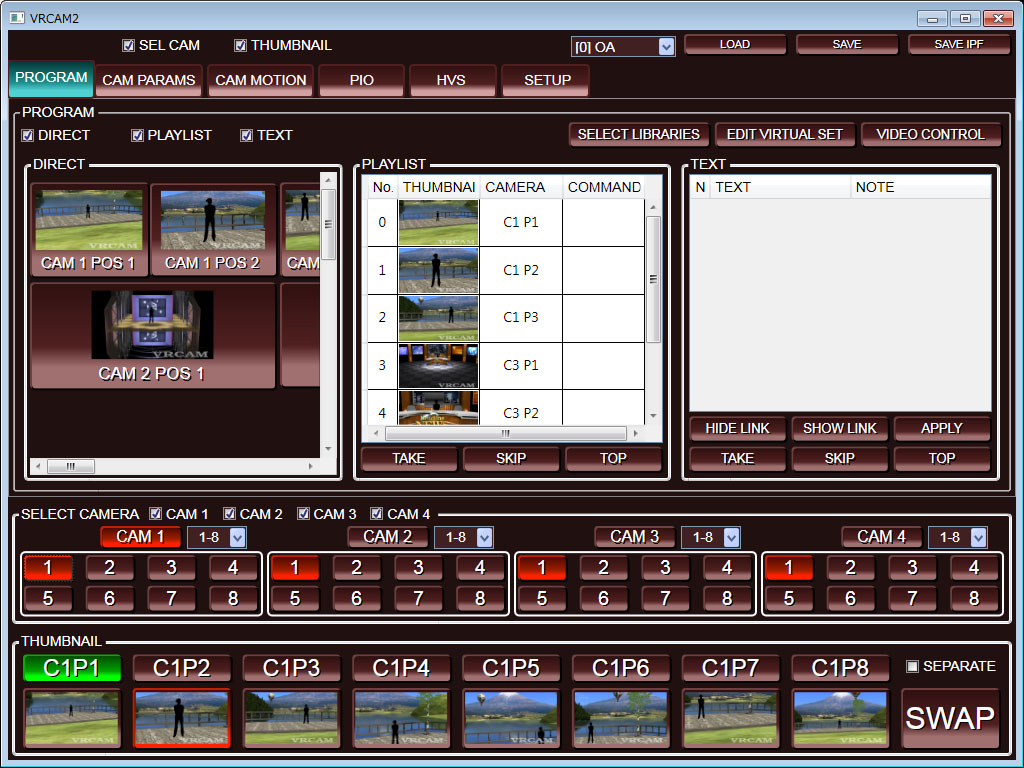Screen dimensions: 1024x768
Task: Click the SELECT LIBRARIES button
Action: (x=638, y=134)
